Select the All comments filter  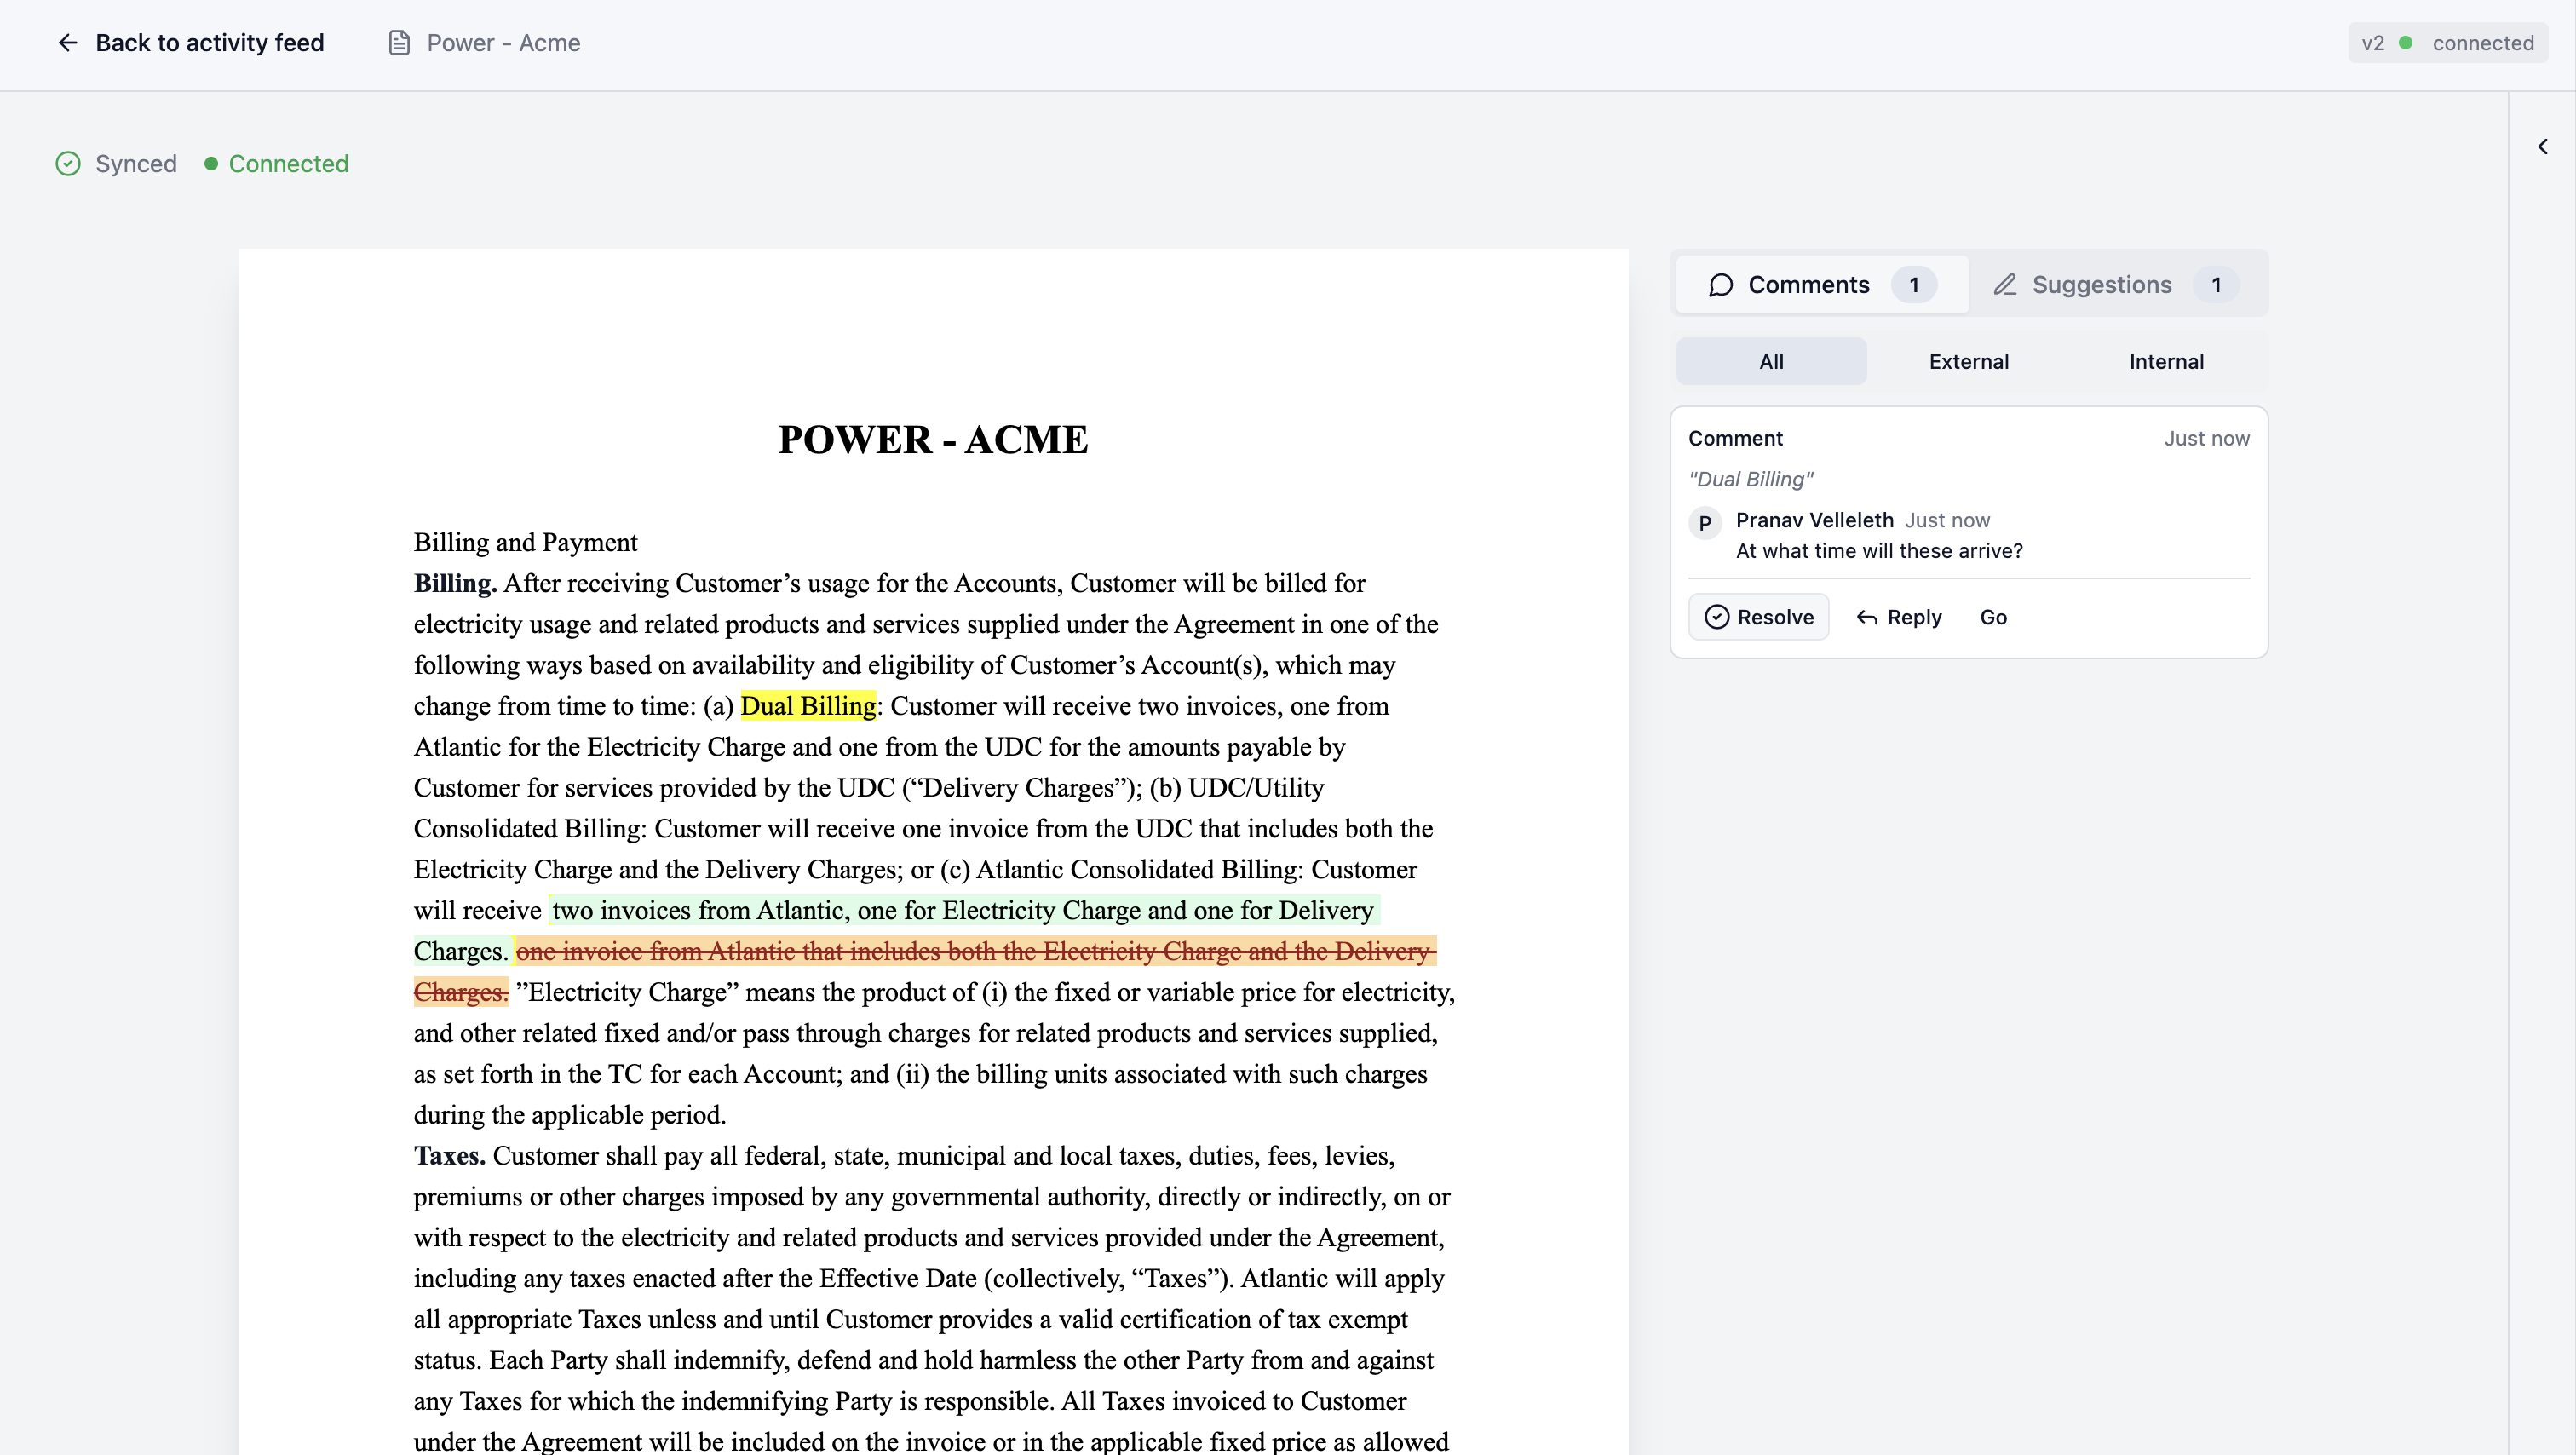pos(1771,362)
